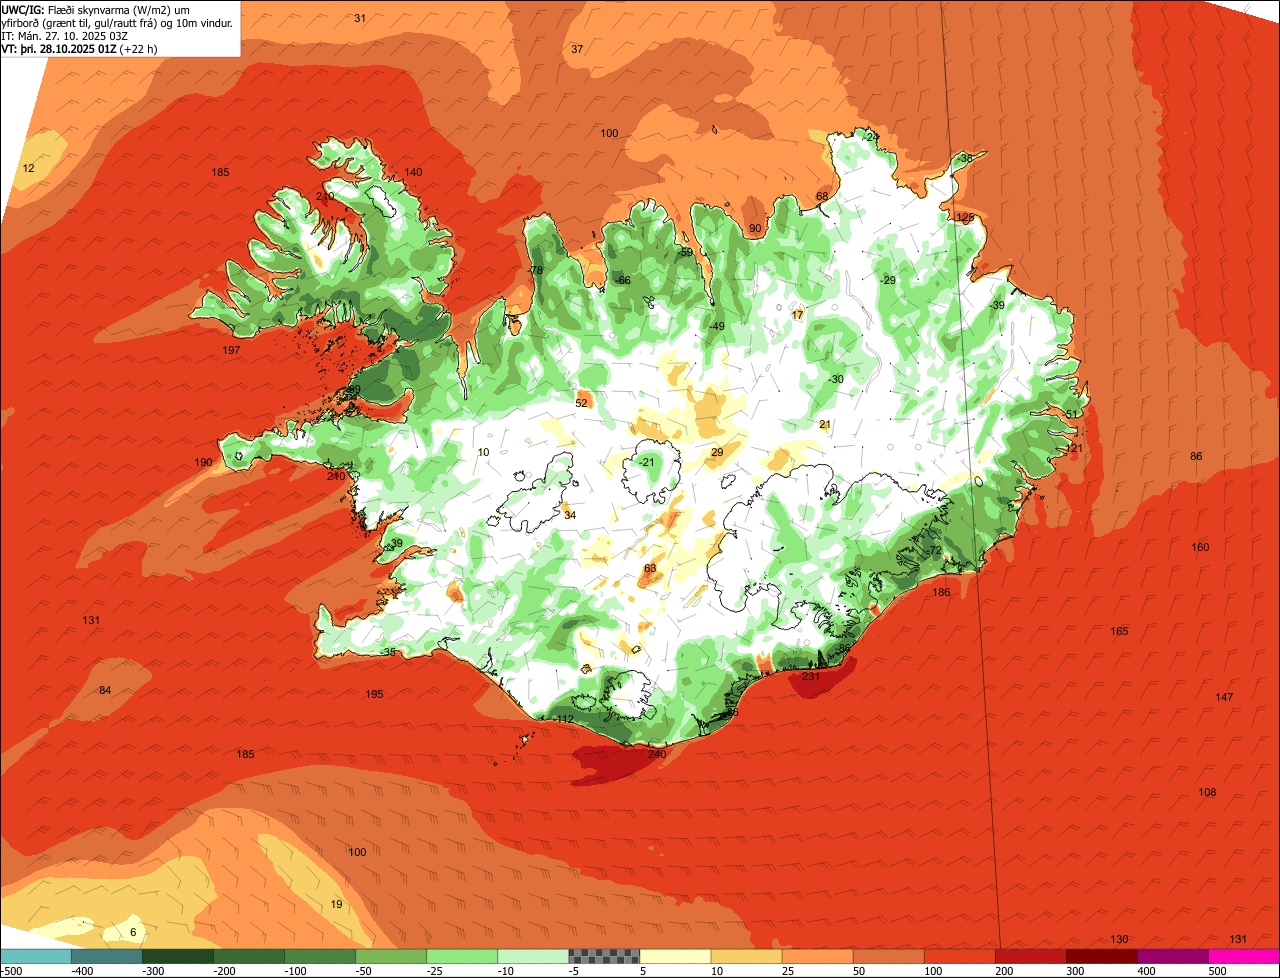This screenshot has width=1280, height=978.
Task: Click the map value '130'
Action: pyautogui.click(x=1119, y=939)
